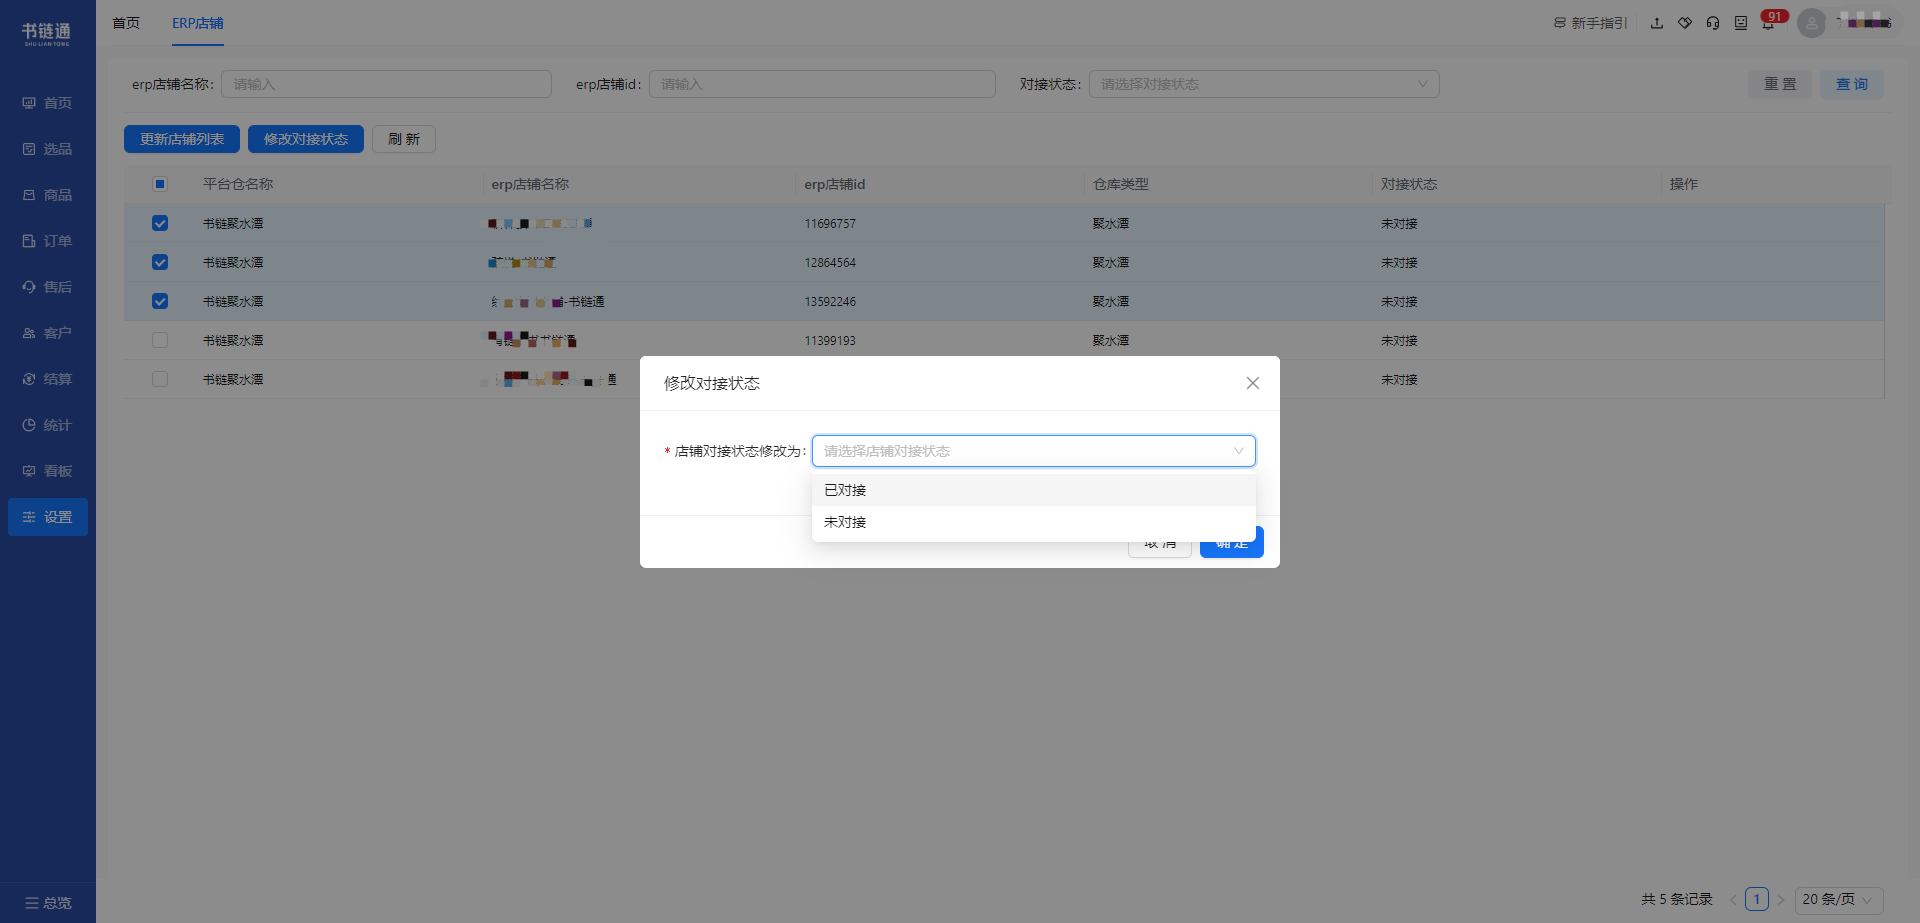Viewport: 1920px width, 923px height.
Task: Click the 查询 button
Action: tap(1852, 84)
